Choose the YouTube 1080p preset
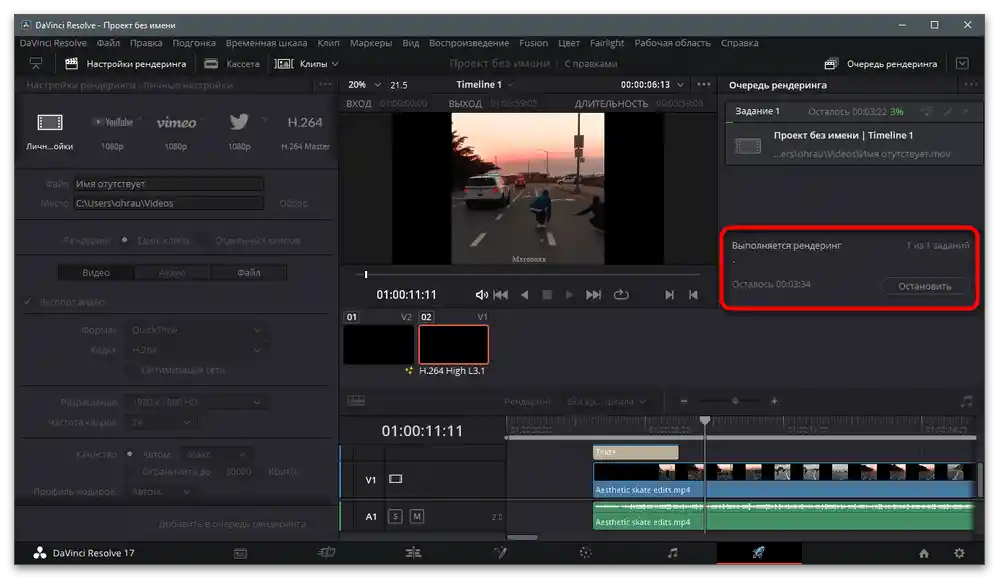 [113, 122]
